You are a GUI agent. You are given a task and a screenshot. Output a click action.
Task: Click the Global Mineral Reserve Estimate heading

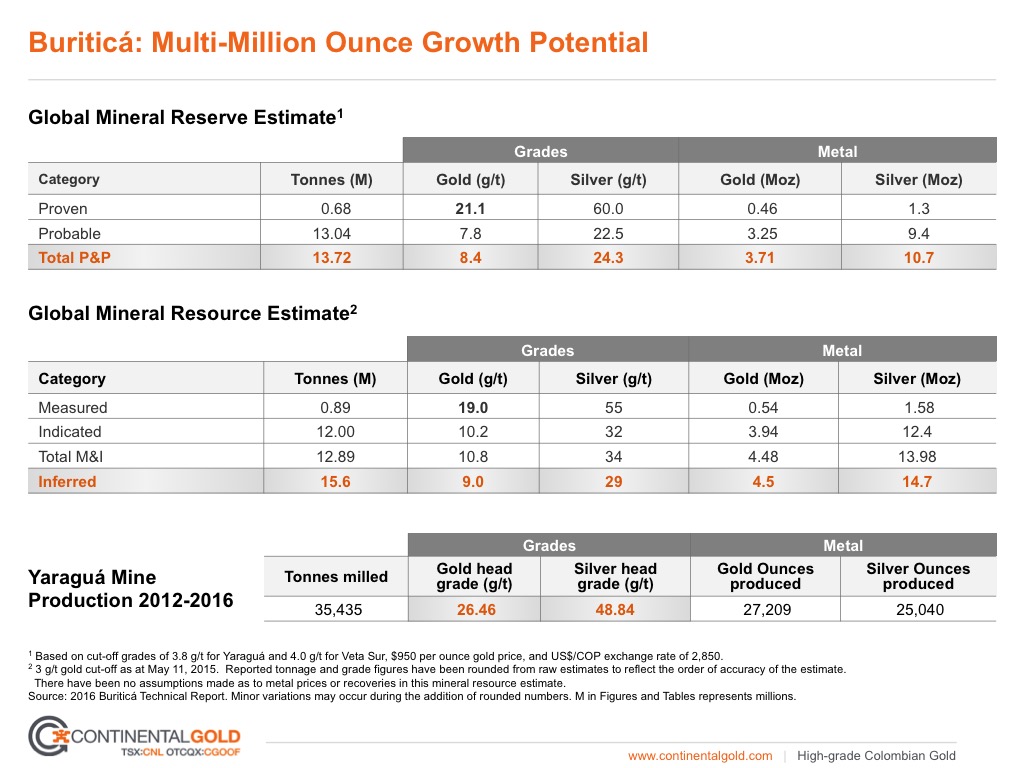[x=186, y=117]
